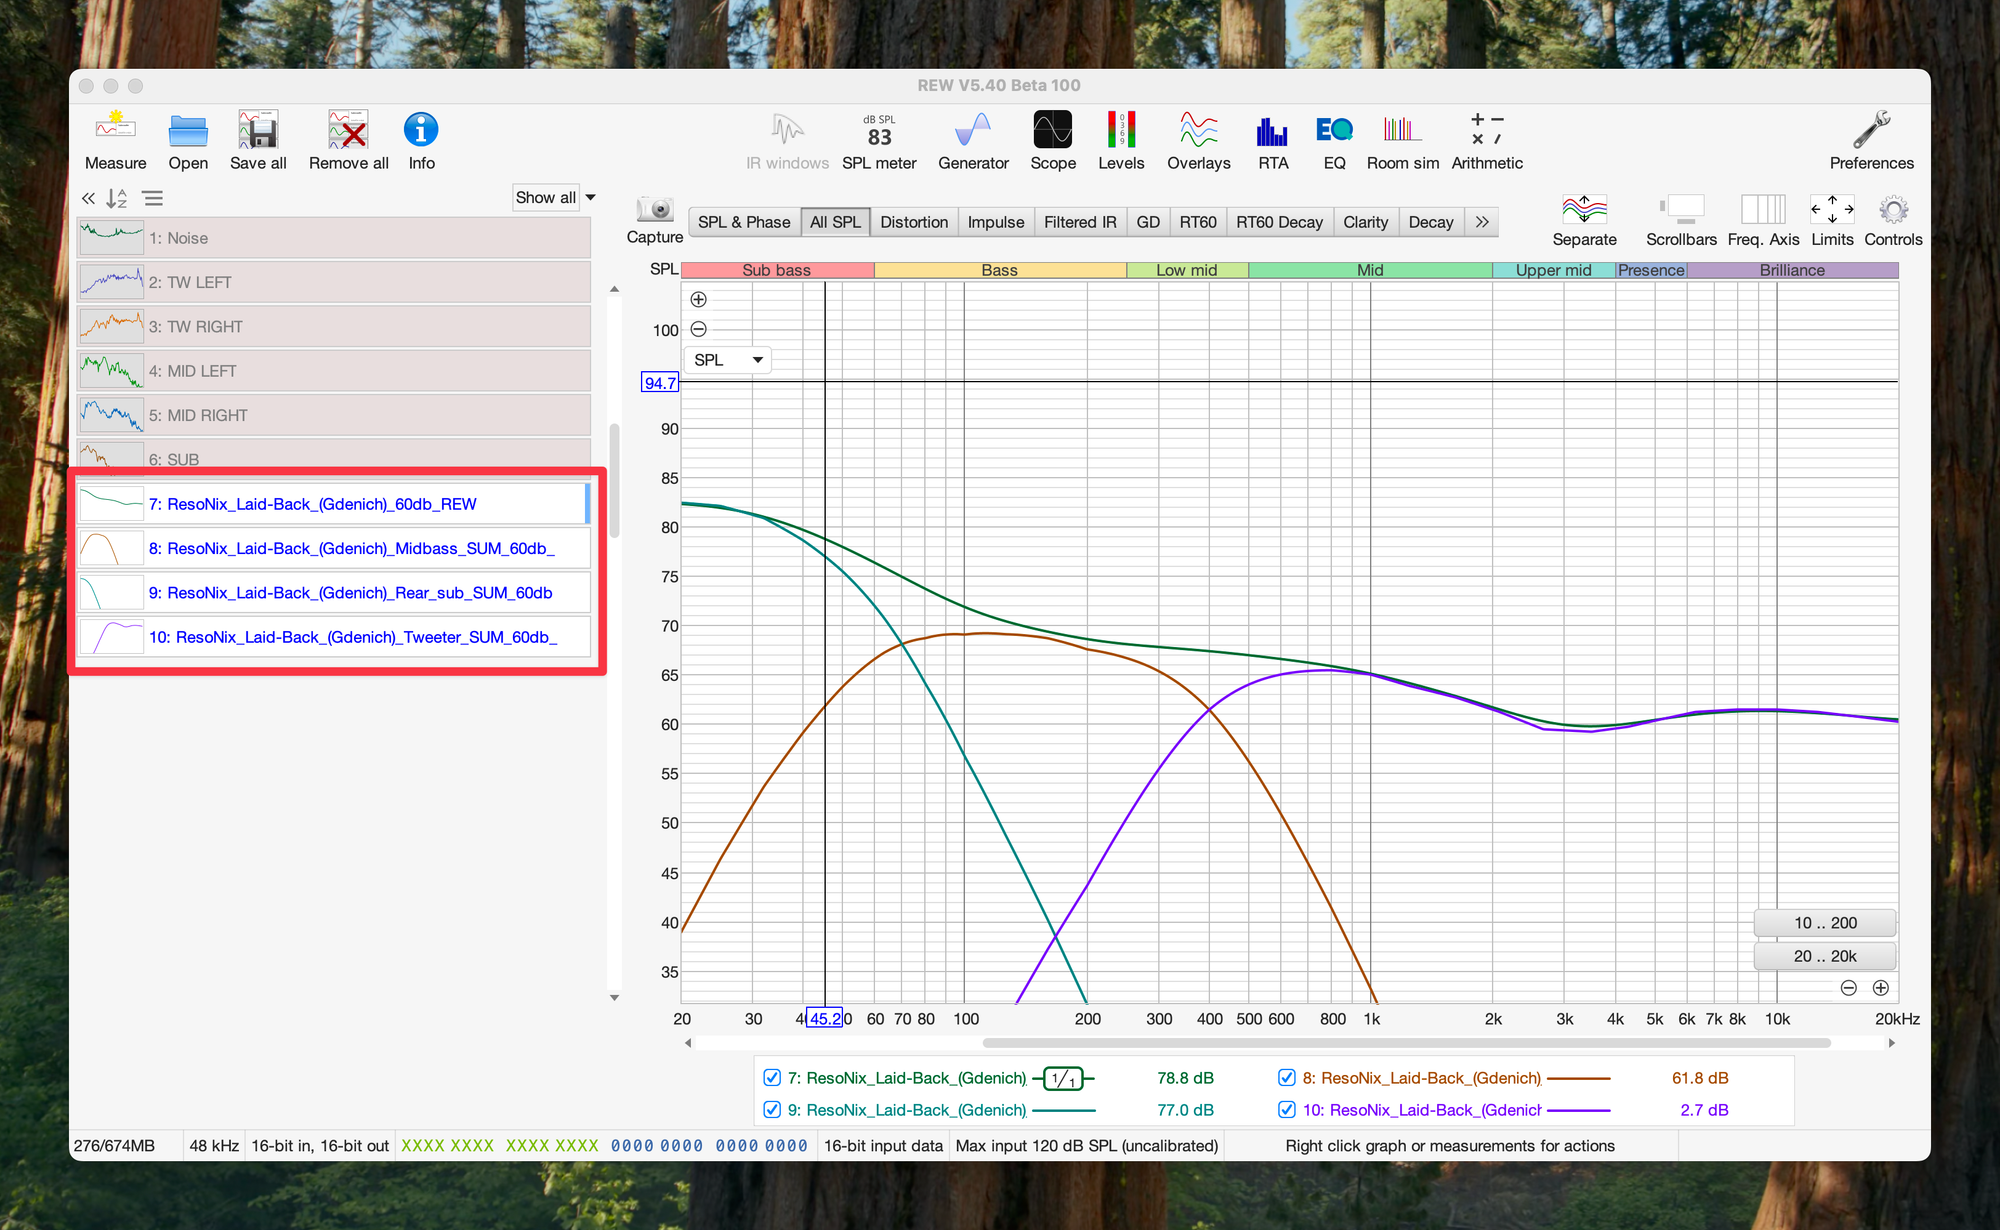The image size is (2000, 1230).
Task: Uncheck trace 7 ResoNix legend checkbox
Action: tap(772, 1078)
